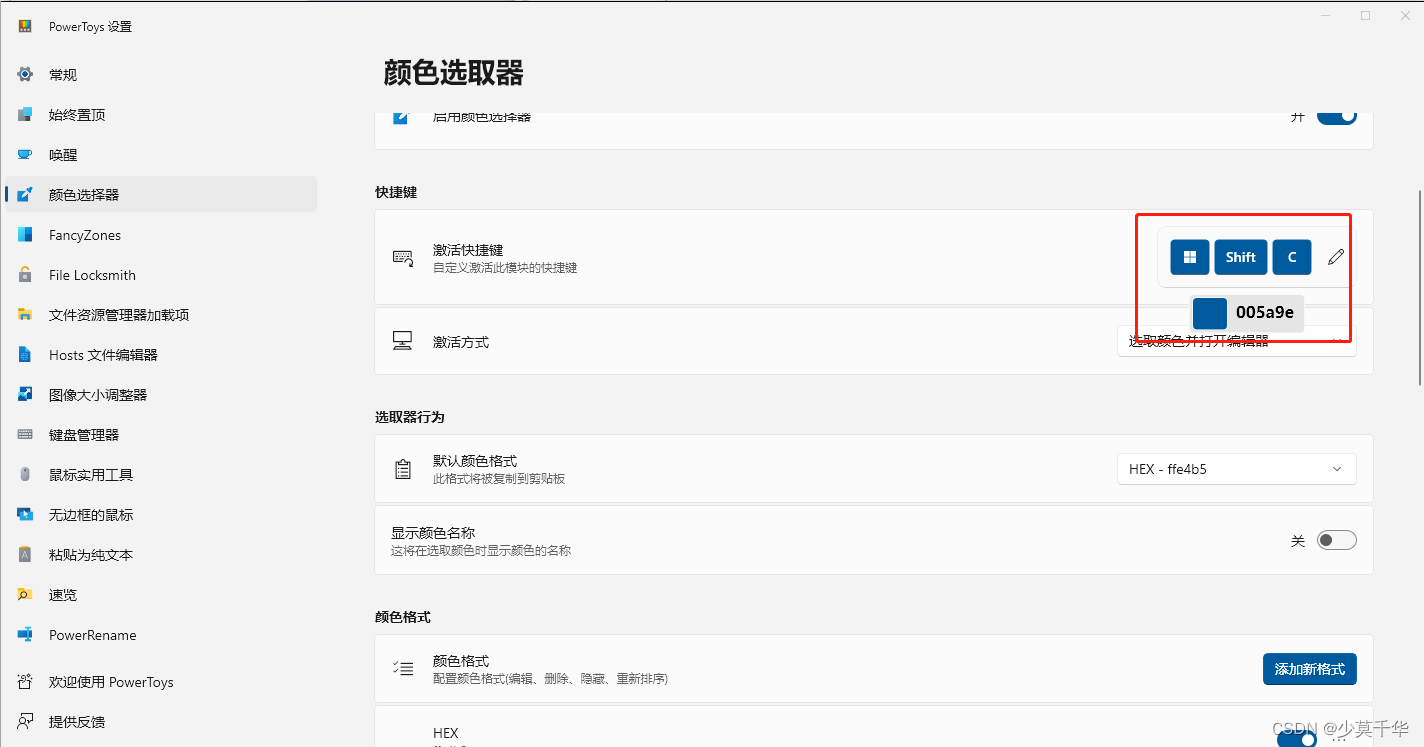Image resolution: width=1424 pixels, height=747 pixels.
Task: Click the 速览 magnifier icon
Action: [26, 595]
